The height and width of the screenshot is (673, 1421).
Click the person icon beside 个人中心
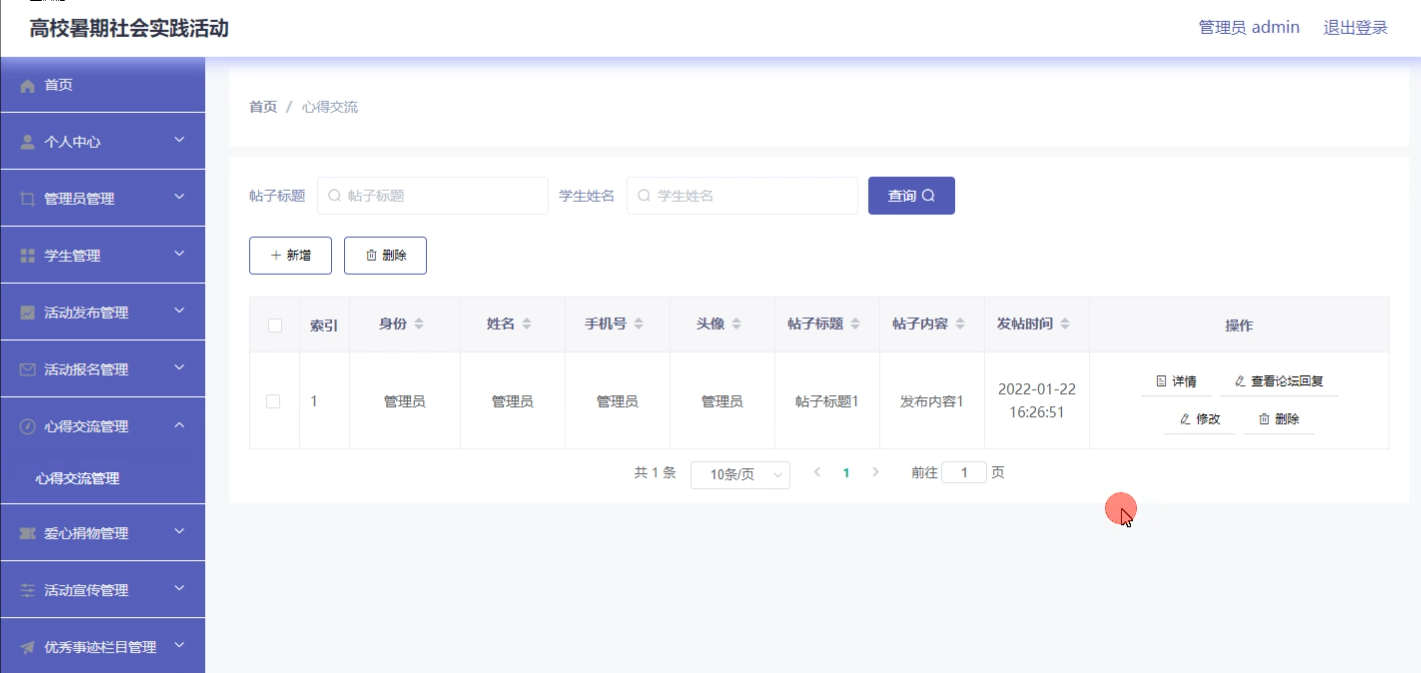coord(28,142)
